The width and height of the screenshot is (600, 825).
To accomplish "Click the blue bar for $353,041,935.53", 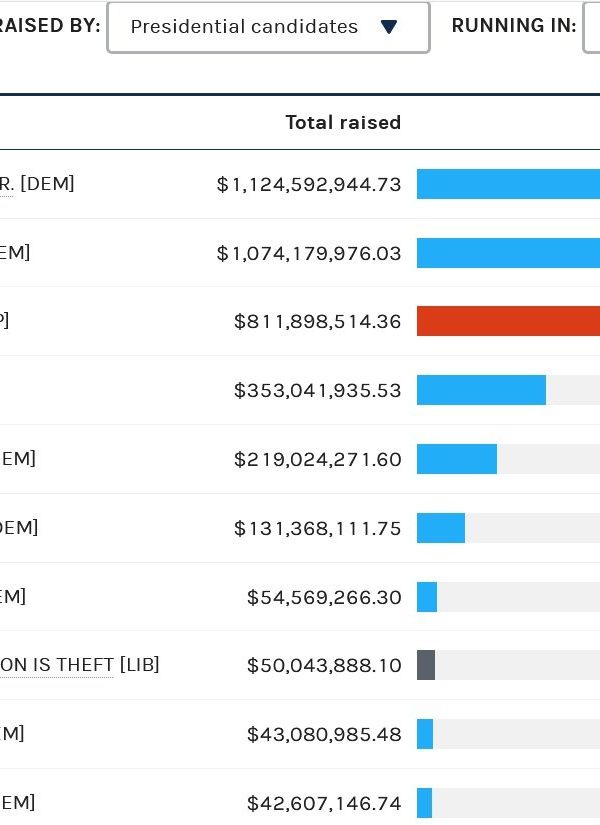I will pyautogui.click(x=481, y=390).
